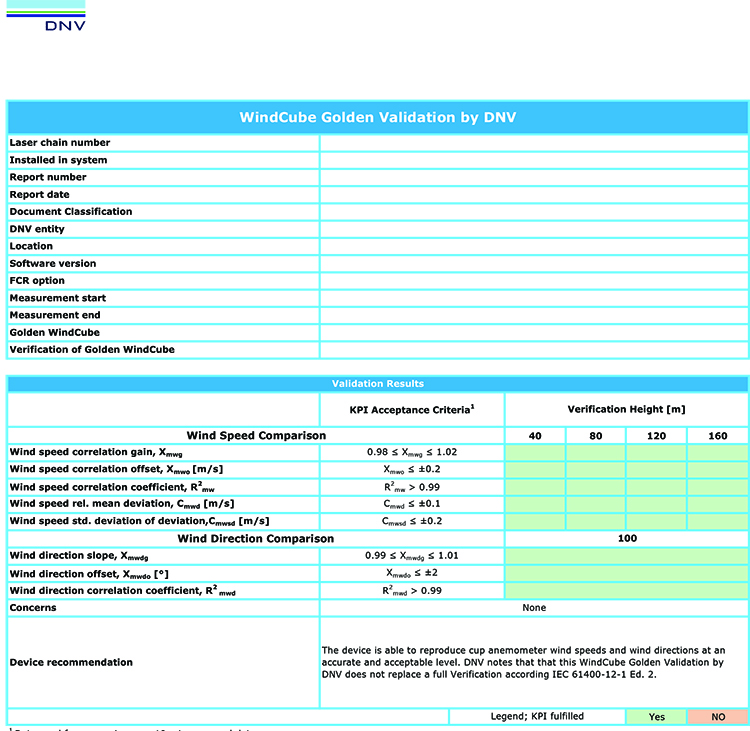Viewport: 750px width, 731px height.
Task: Select the 160 m verification height column header
Action: pyautogui.click(x=717, y=436)
